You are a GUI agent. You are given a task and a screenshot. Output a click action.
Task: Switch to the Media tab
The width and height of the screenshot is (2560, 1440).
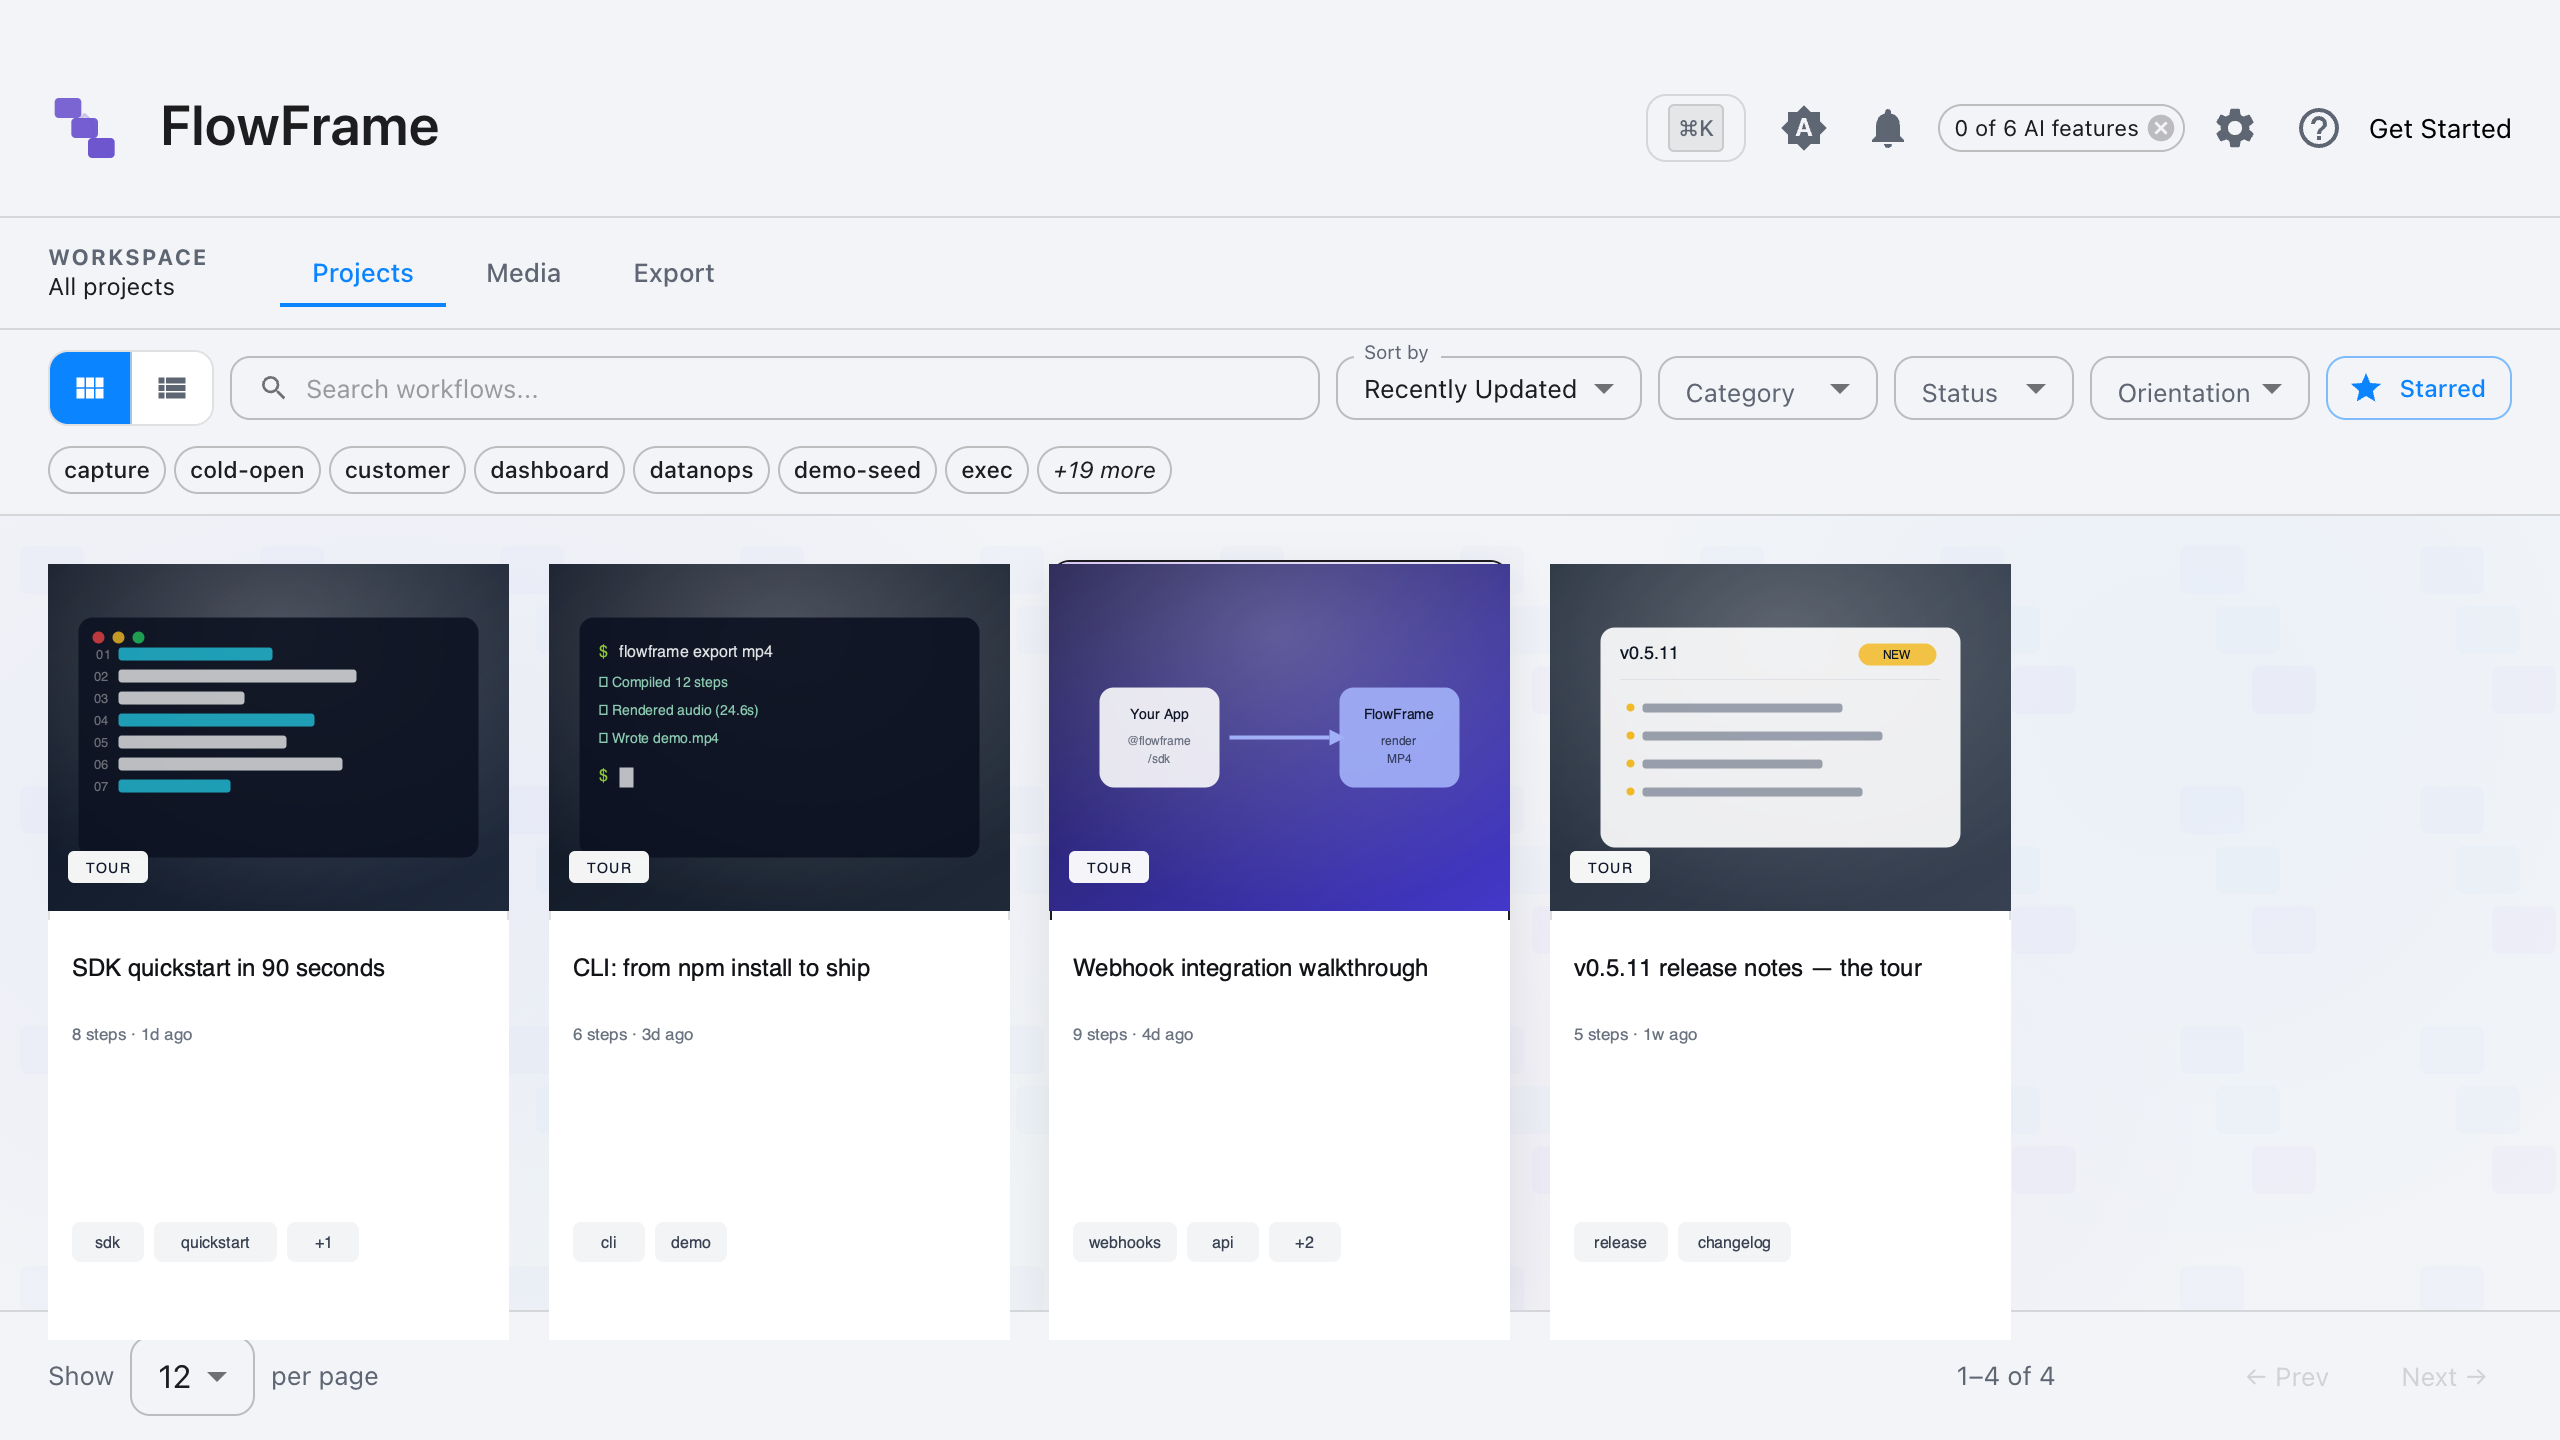(x=523, y=273)
